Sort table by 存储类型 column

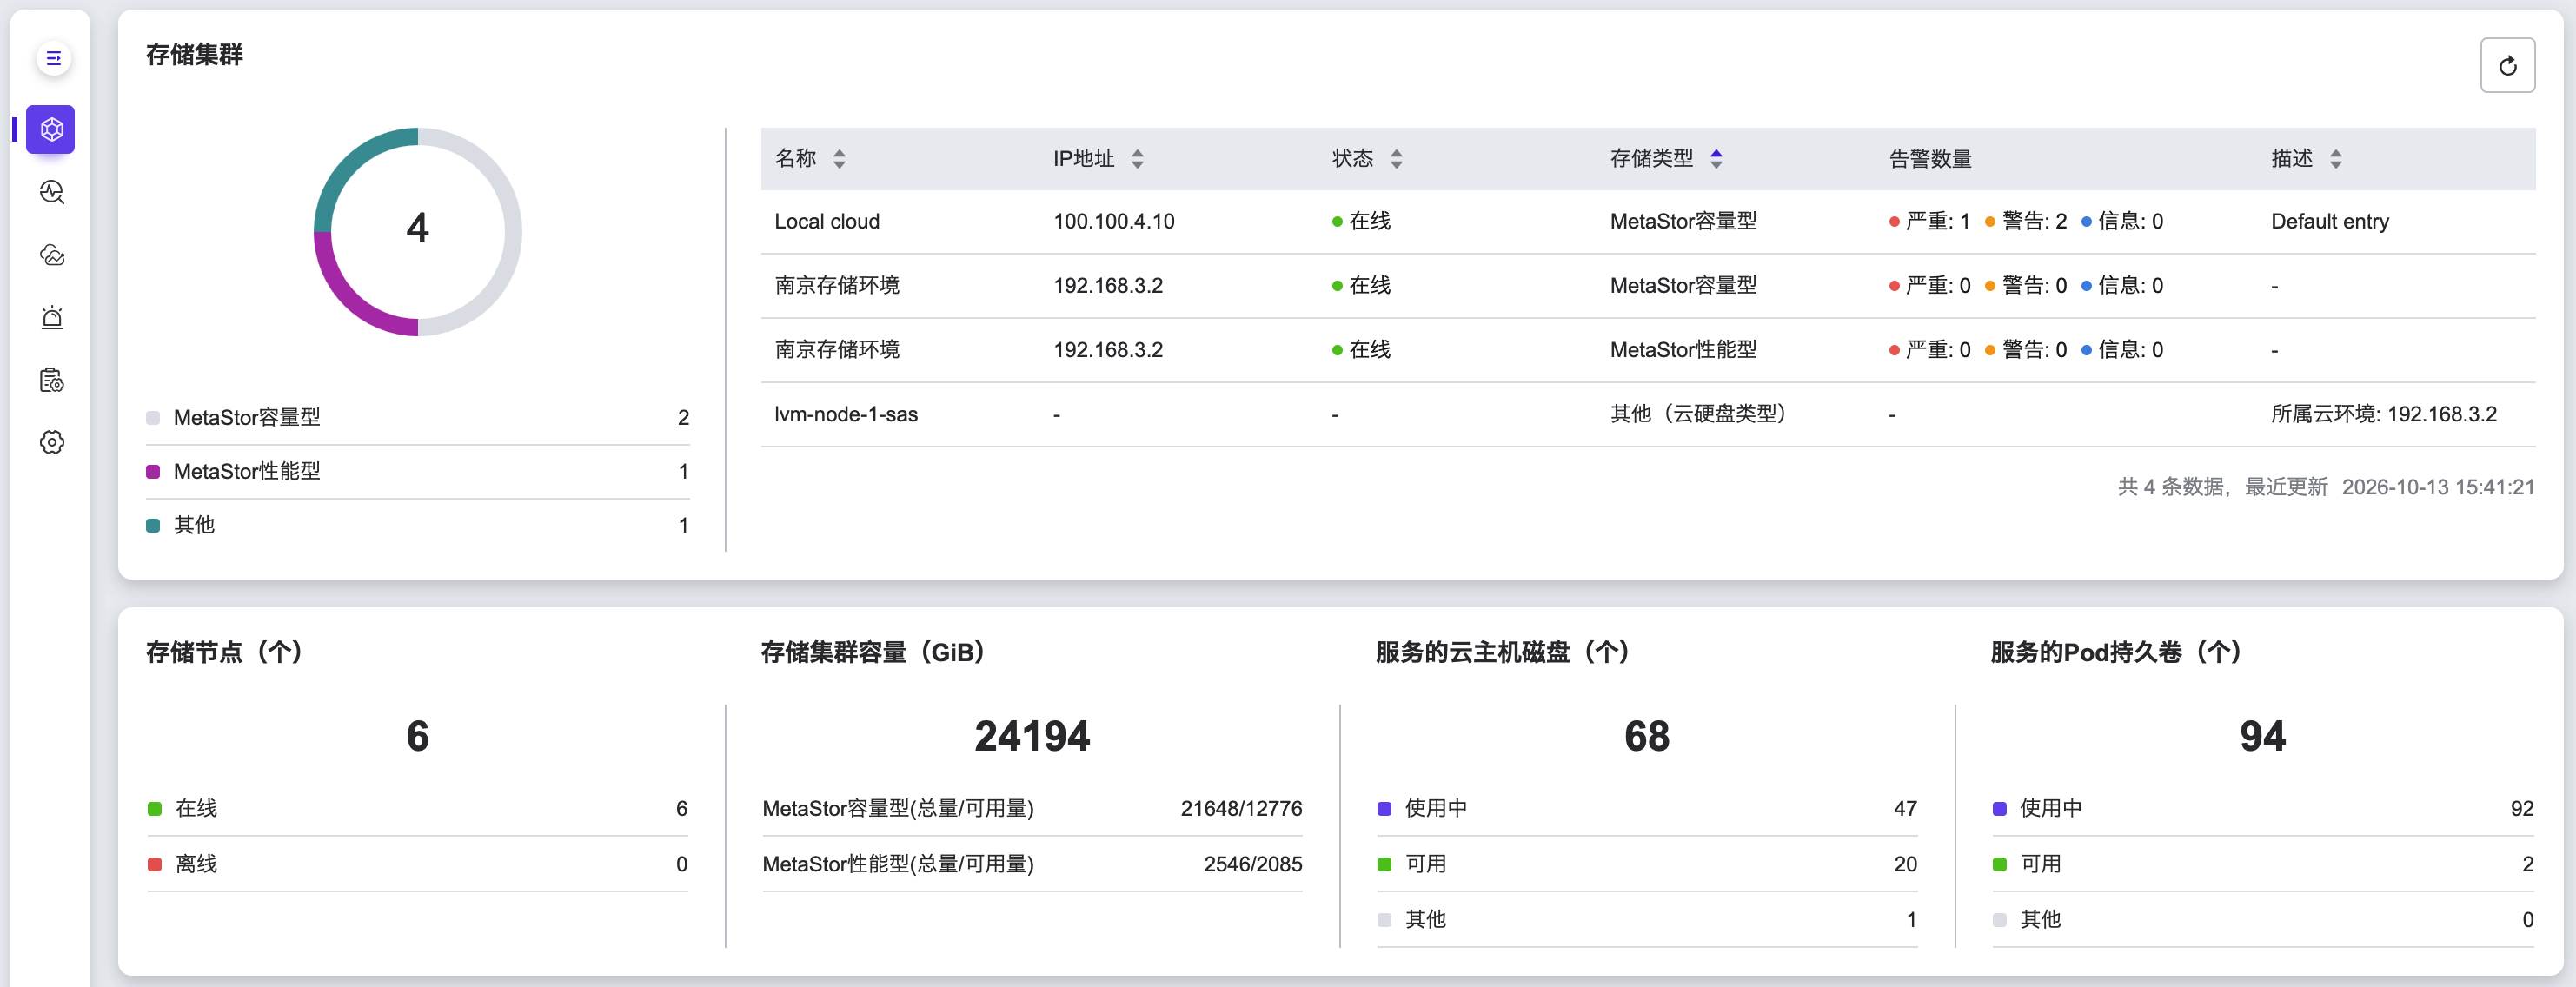(x=1716, y=158)
